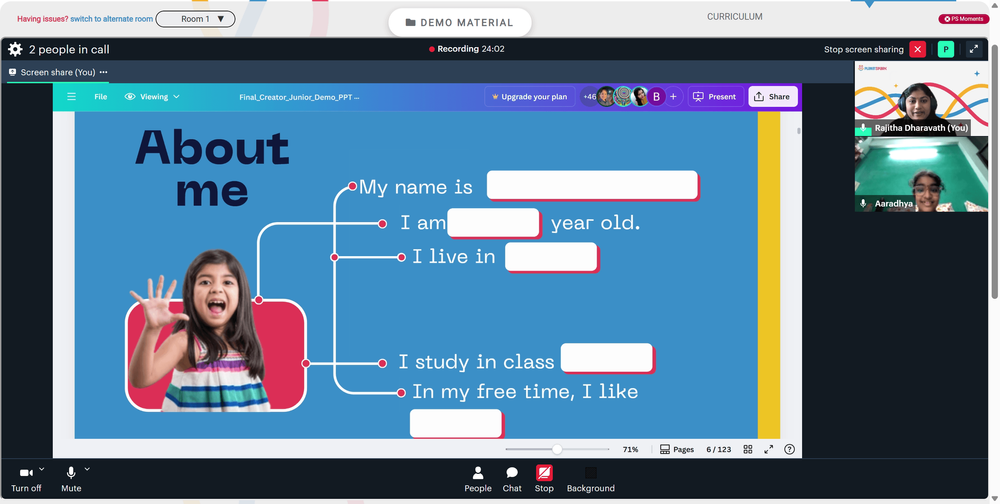The height and width of the screenshot is (504, 1000).
Task: Click the I live in blank box
Action: (552, 257)
